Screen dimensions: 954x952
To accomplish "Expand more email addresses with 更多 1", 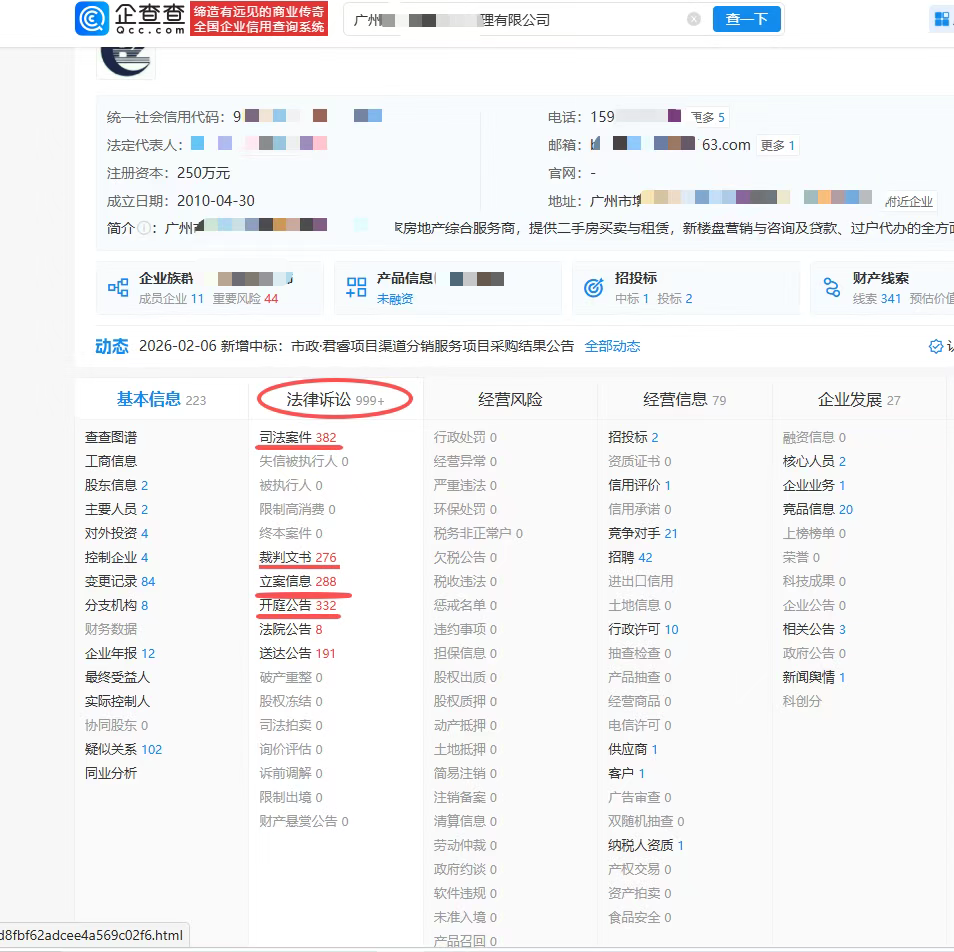I will tap(777, 145).
